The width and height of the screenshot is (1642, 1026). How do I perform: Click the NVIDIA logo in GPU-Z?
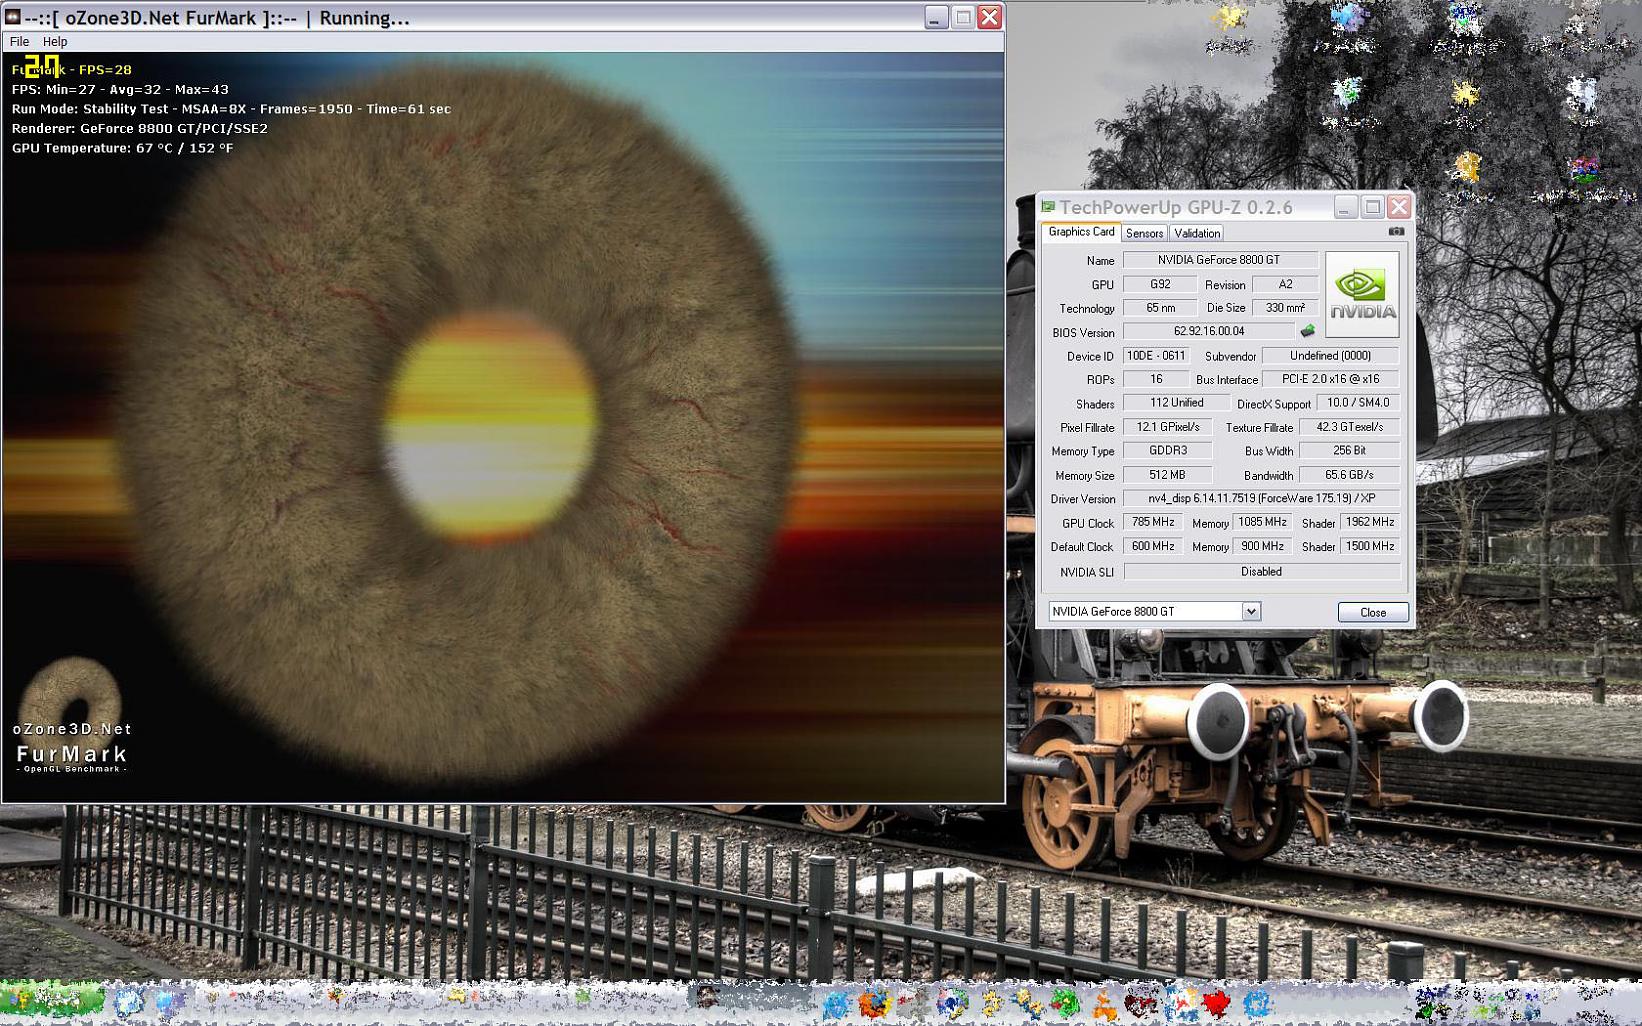(1362, 294)
